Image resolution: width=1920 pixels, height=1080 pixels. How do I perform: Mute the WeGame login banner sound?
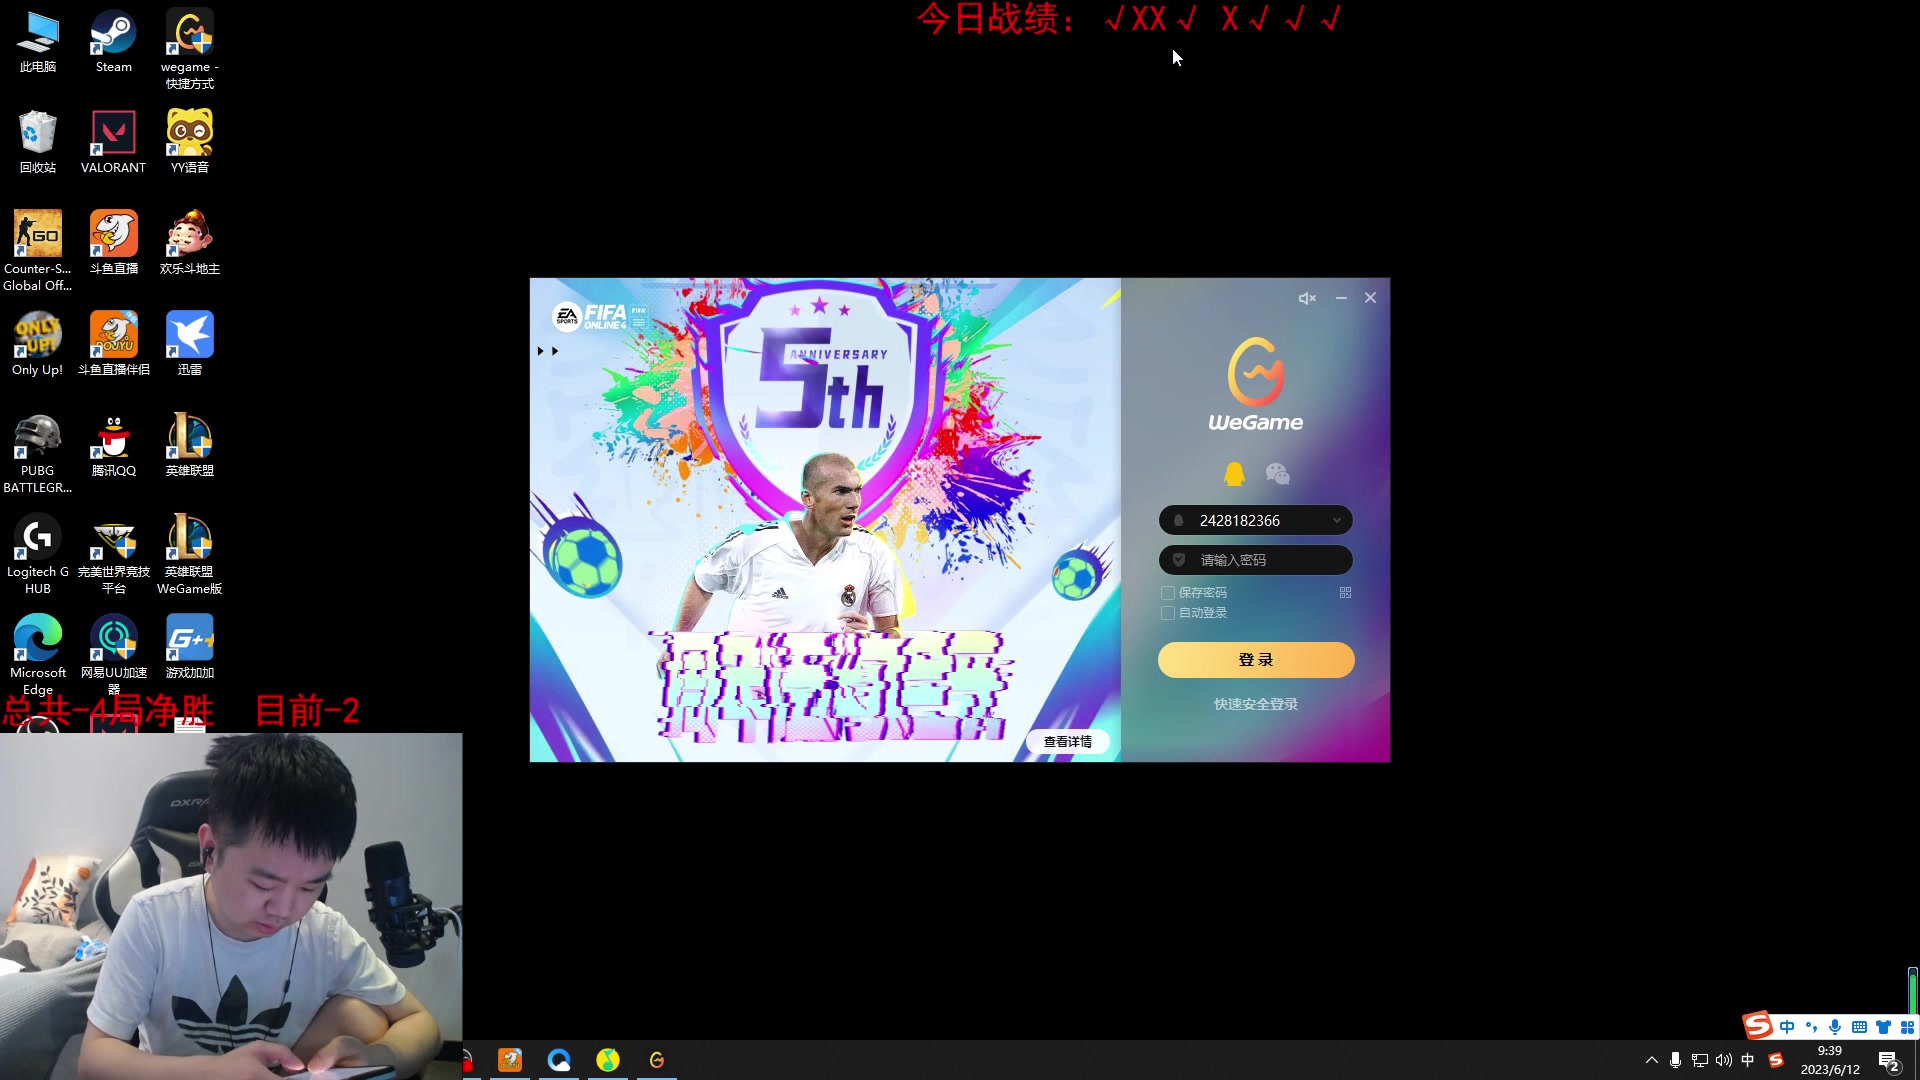point(1307,298)
